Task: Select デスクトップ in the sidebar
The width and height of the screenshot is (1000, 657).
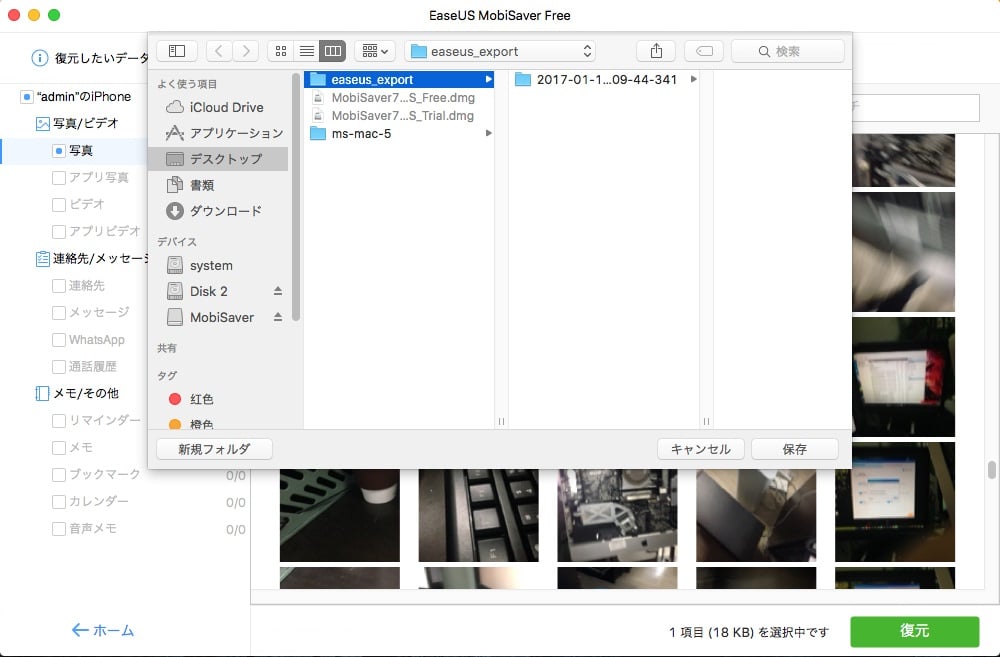Action: click(x=217, y=159)
